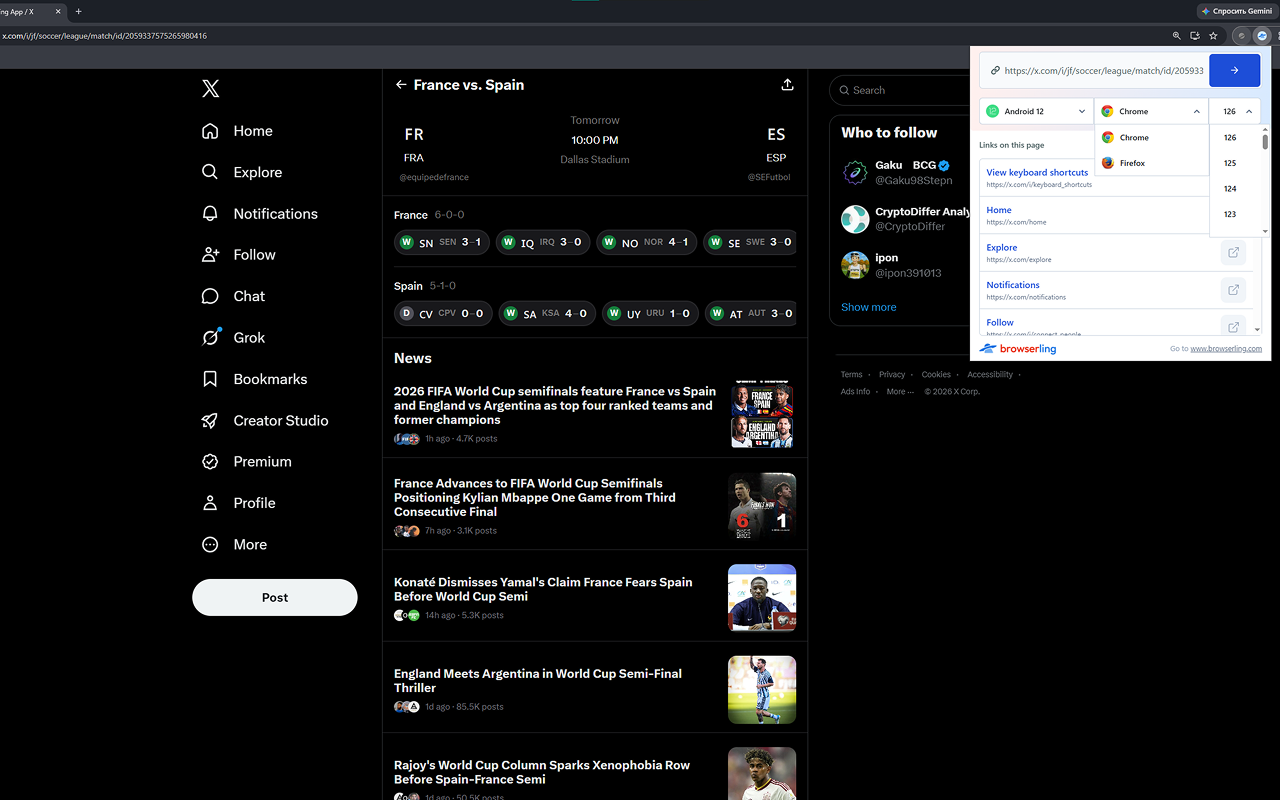Open Explore with magnifier icon
The image size is (1280, 800).
(210, 172)
